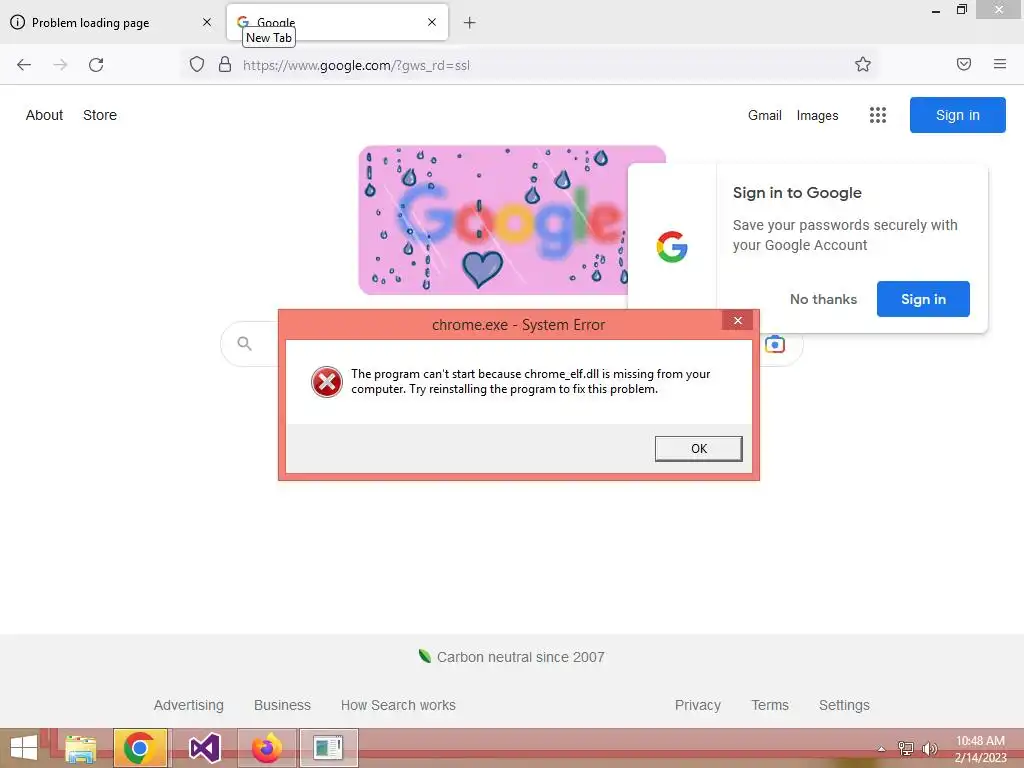Open the Images link
Viewport: 1024px width, 768px height.
[x=817, y=116]
